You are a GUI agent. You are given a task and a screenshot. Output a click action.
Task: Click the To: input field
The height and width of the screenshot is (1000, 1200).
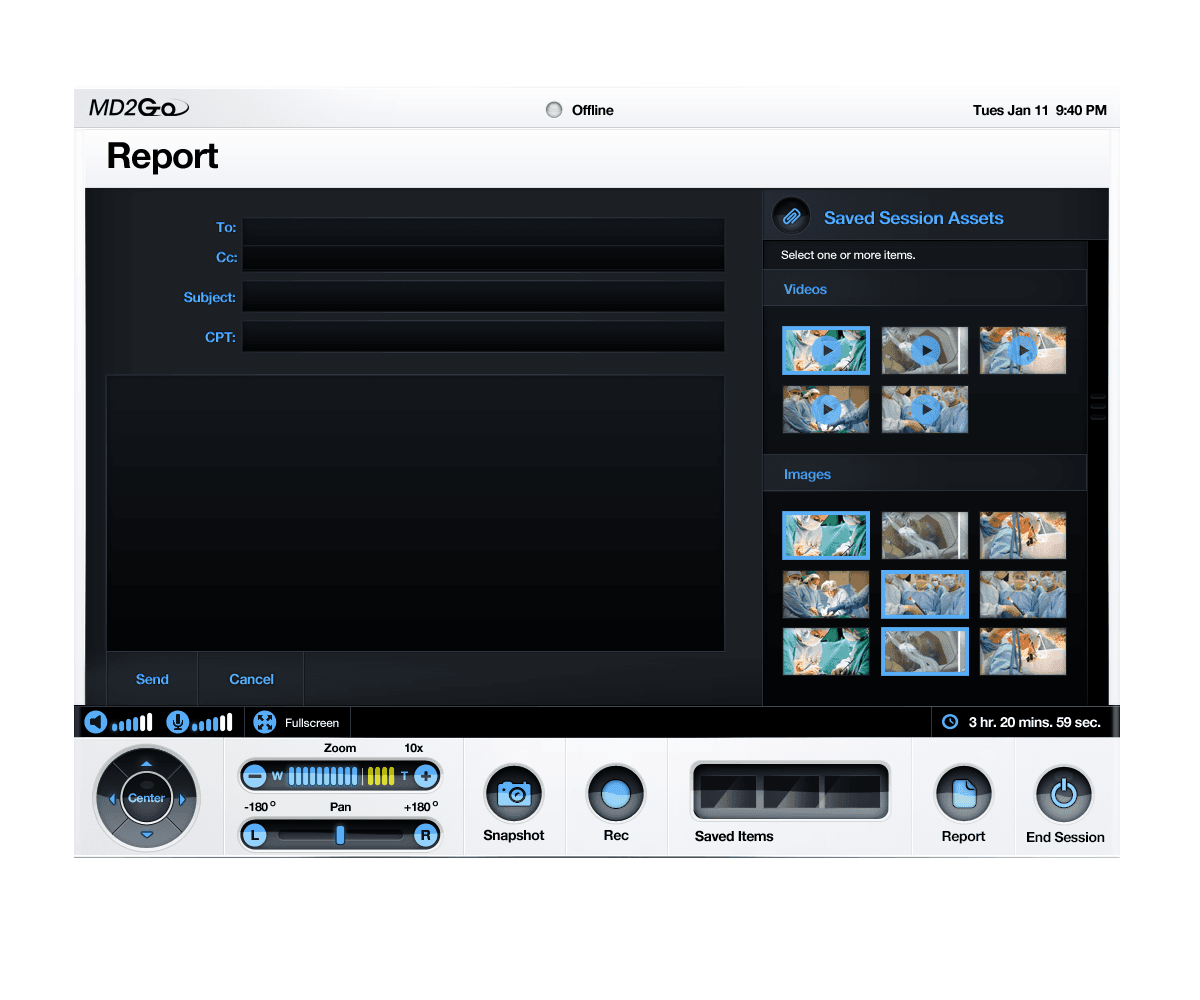coord(483,231)
